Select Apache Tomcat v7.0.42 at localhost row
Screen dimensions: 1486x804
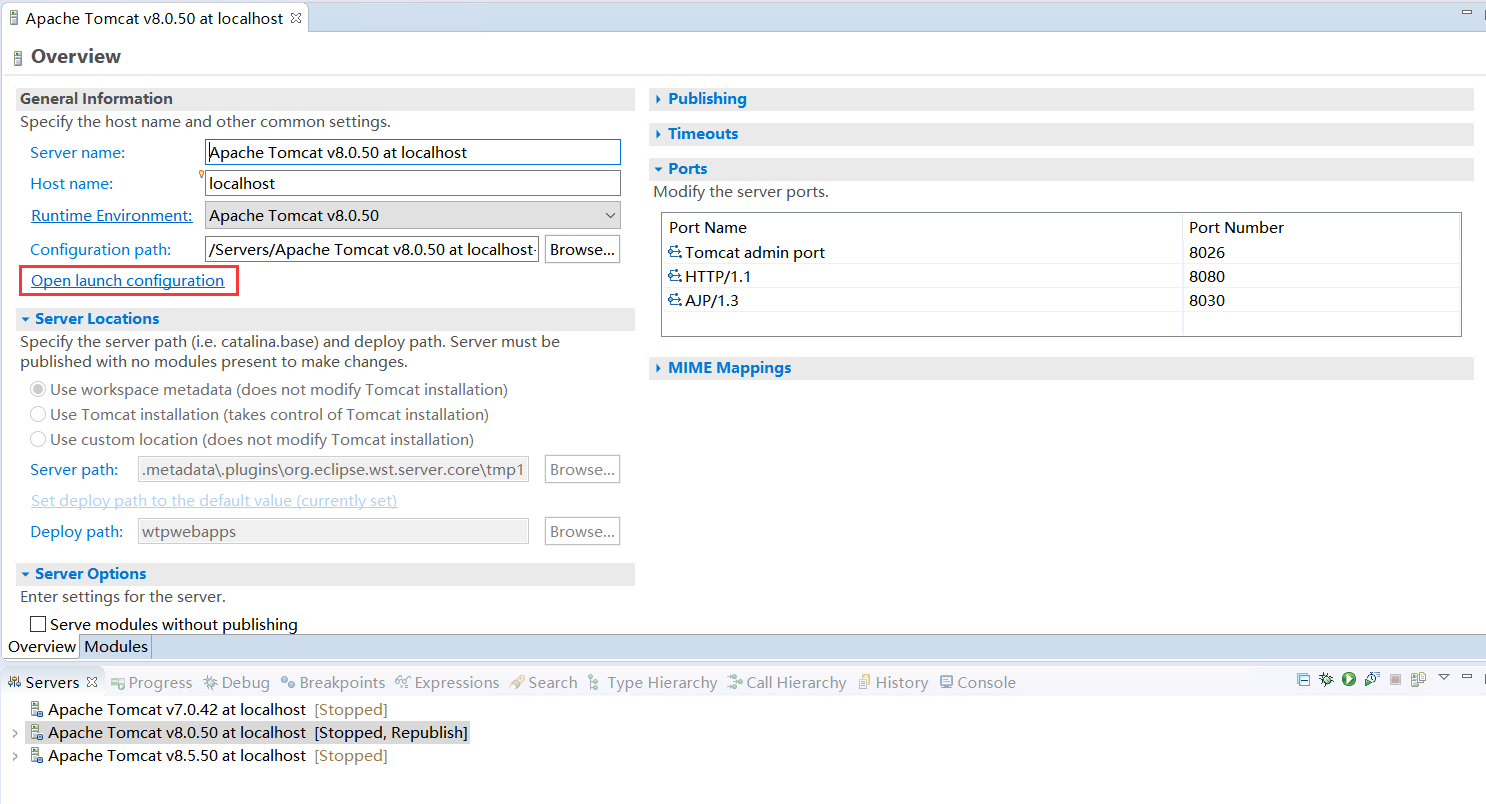208,709
